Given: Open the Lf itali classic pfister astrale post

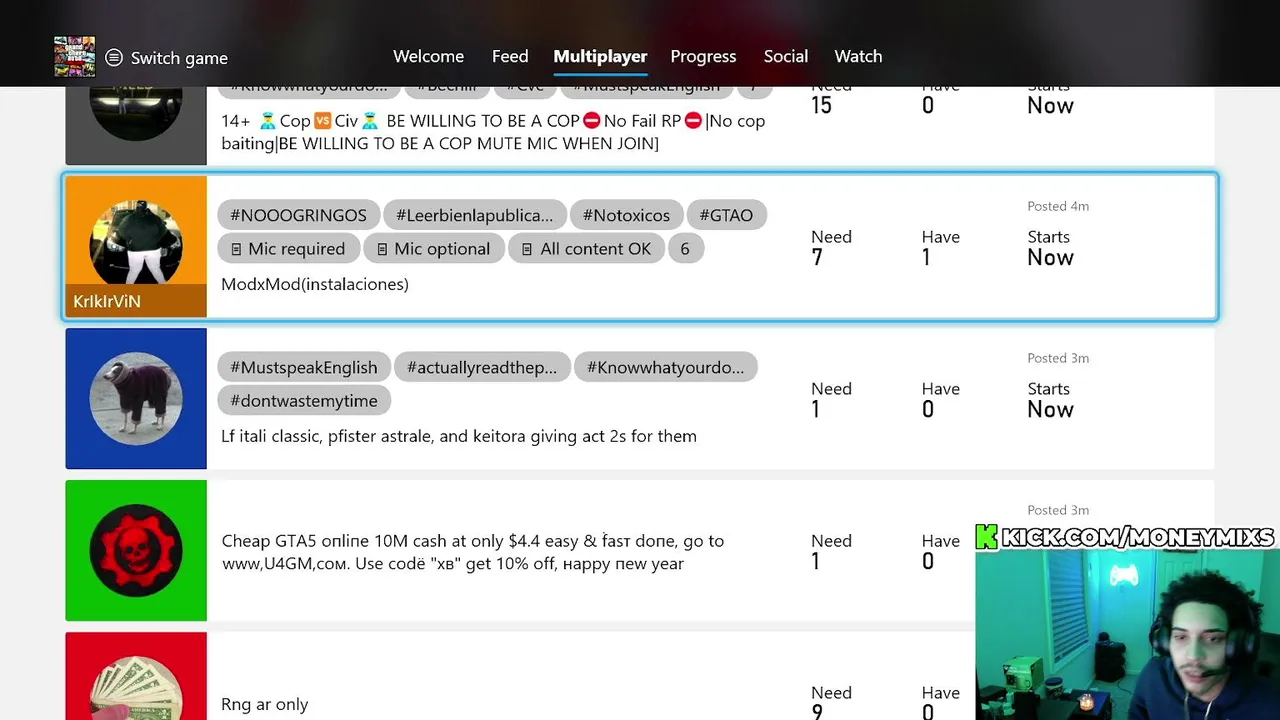Looking at the screenshot, I should click(x=640, y=398).
